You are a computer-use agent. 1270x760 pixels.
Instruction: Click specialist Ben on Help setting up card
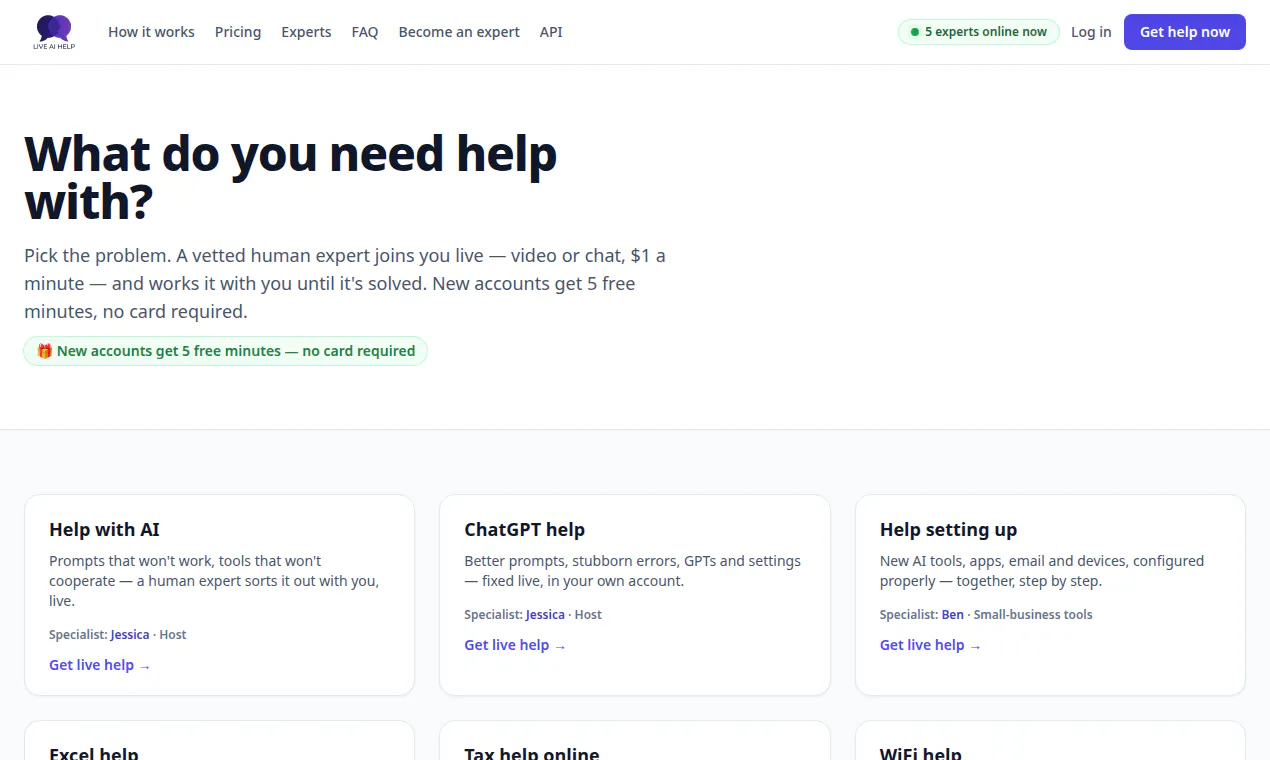coord(952,615)
